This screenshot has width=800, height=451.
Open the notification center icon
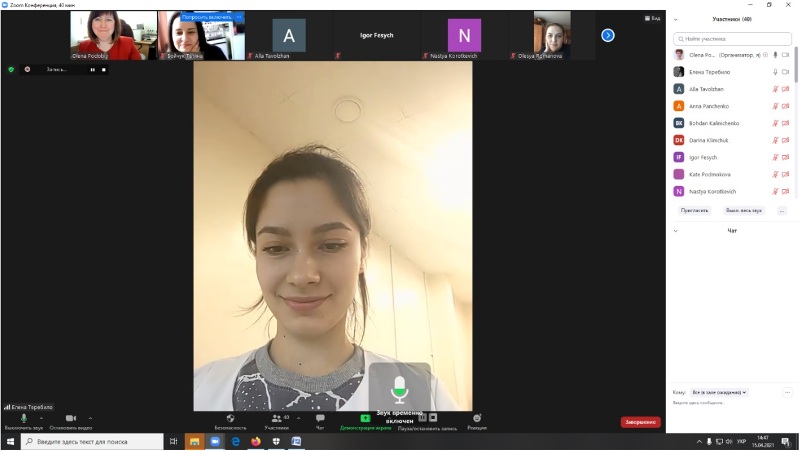click(786, 442)
